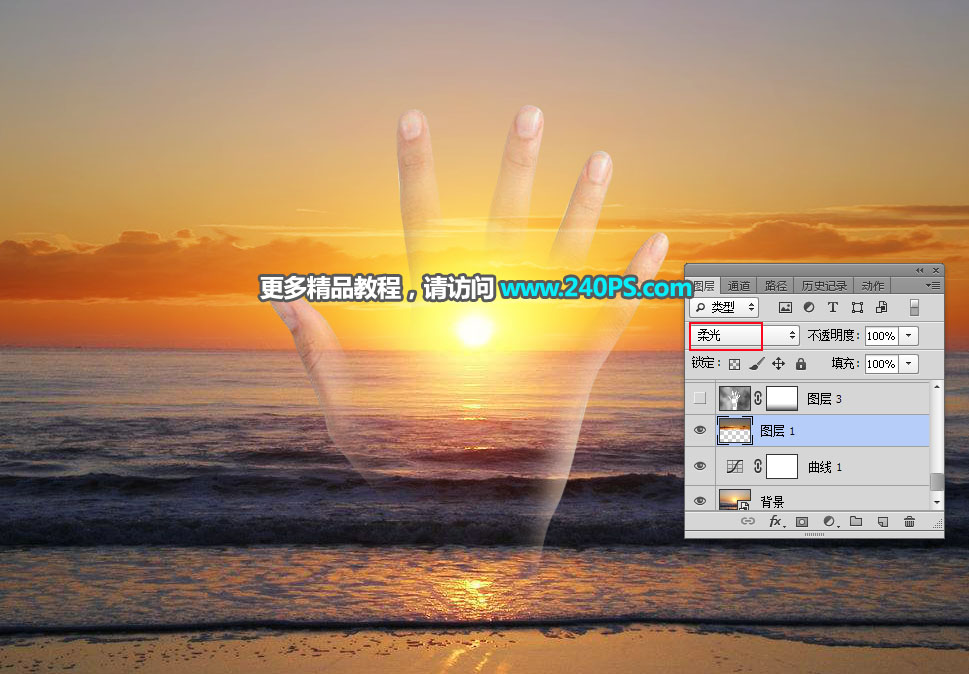Open the layer styles fx menu

(776, 521)
